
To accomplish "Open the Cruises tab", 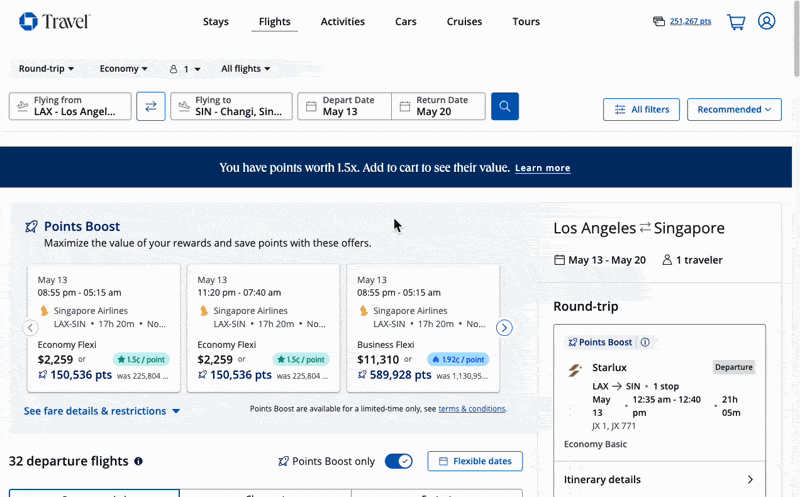I will [x=464, y=21].
